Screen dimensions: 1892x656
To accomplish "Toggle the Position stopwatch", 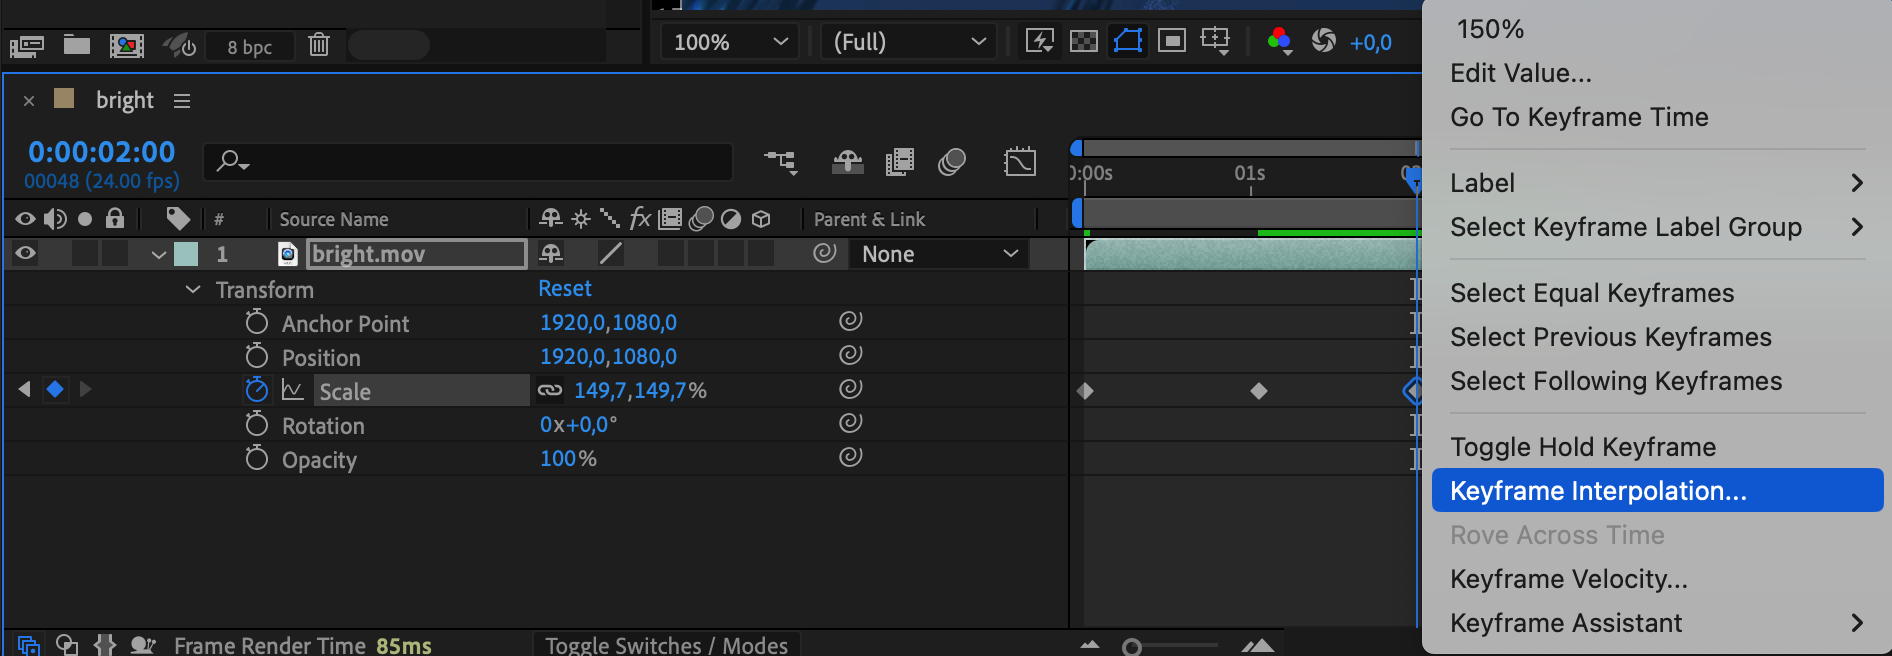I will click(257, 356).
